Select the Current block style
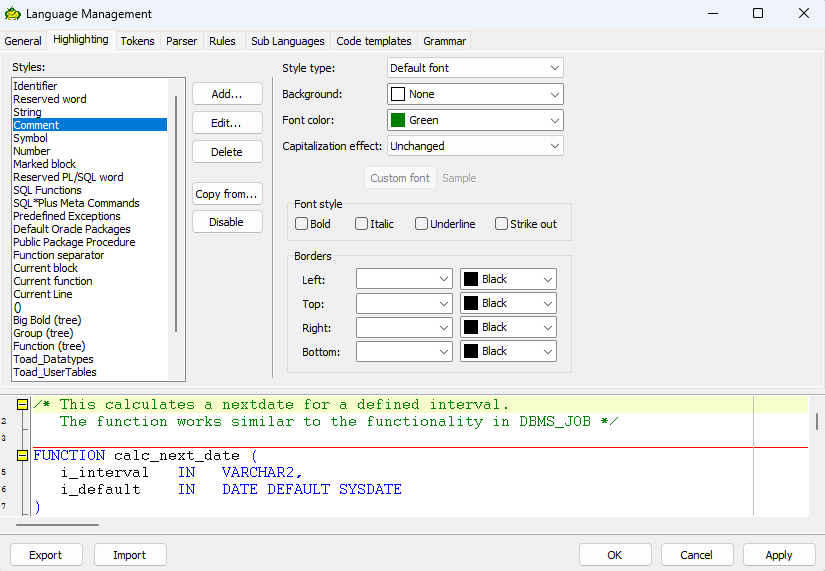Image resolution: width=825 pixels, height=571 pixels. pos(90,268)
